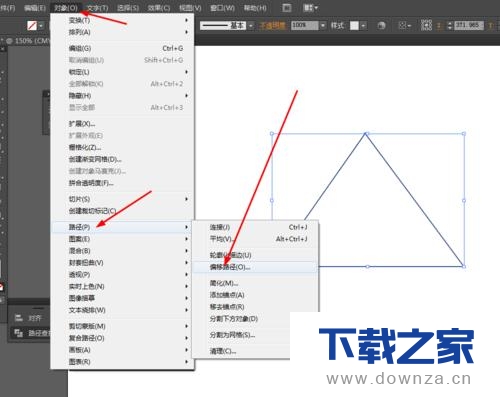
Task: Expand the 混合(B) submenu
Action: [x=122, y=251]
